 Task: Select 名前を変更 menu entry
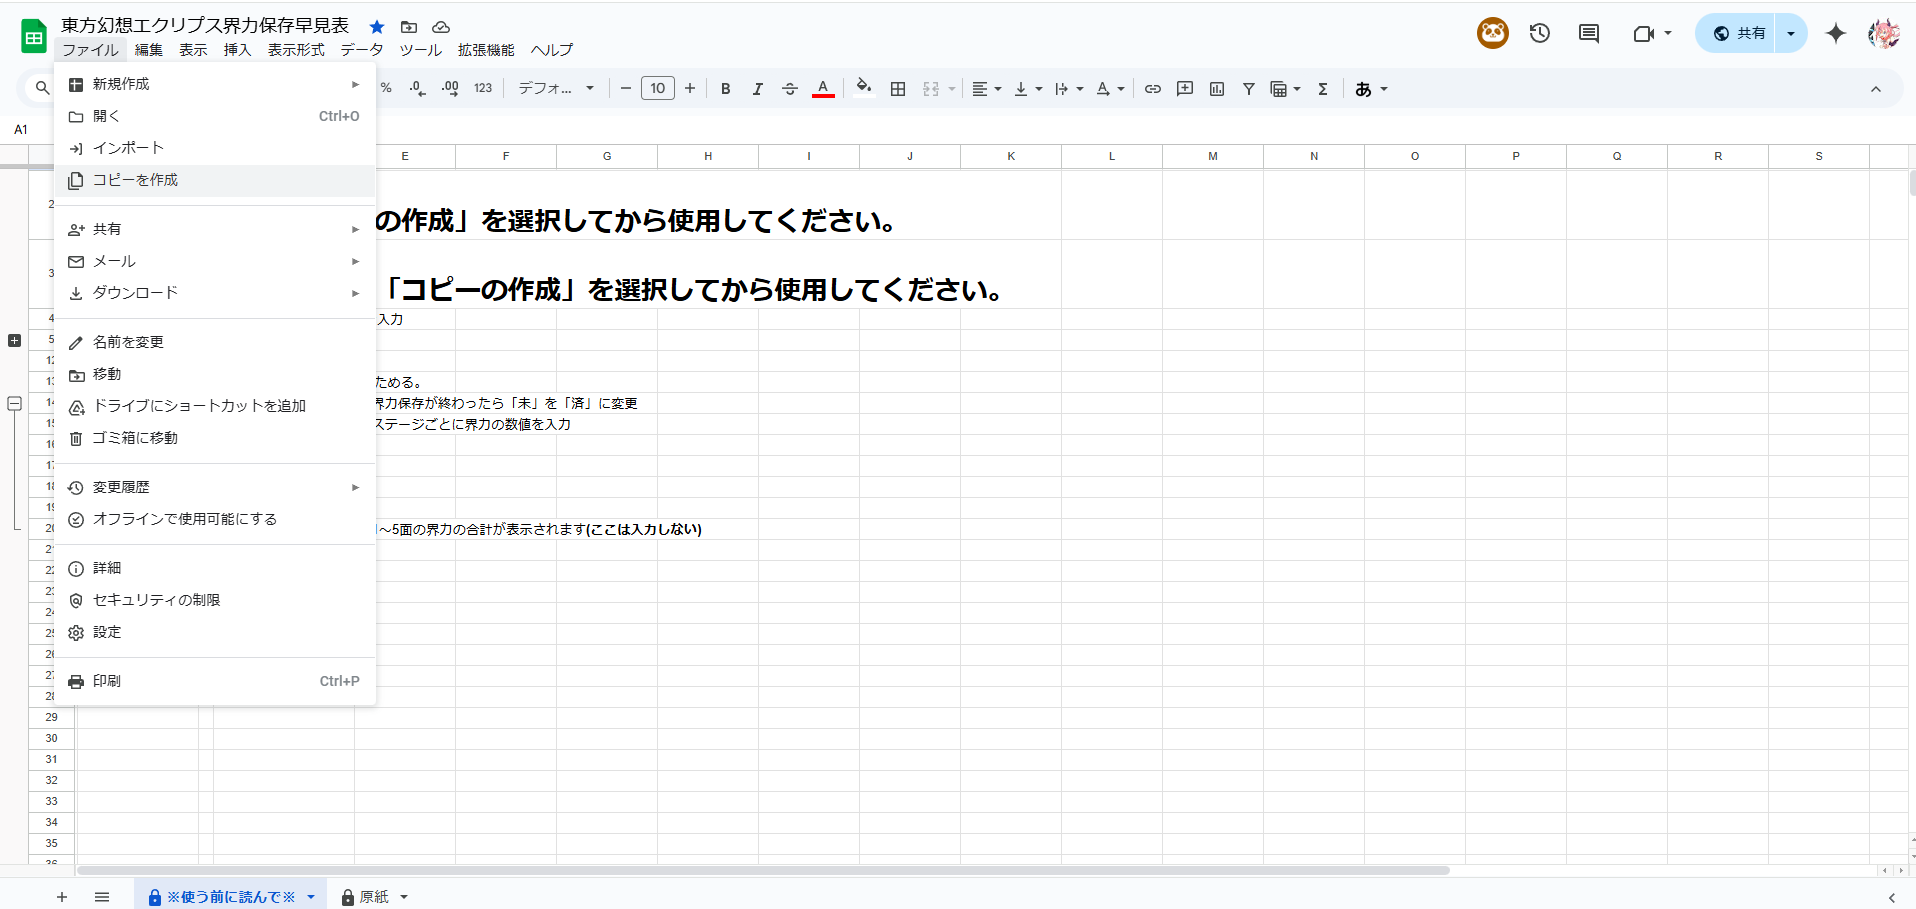[x=215, y=342]
